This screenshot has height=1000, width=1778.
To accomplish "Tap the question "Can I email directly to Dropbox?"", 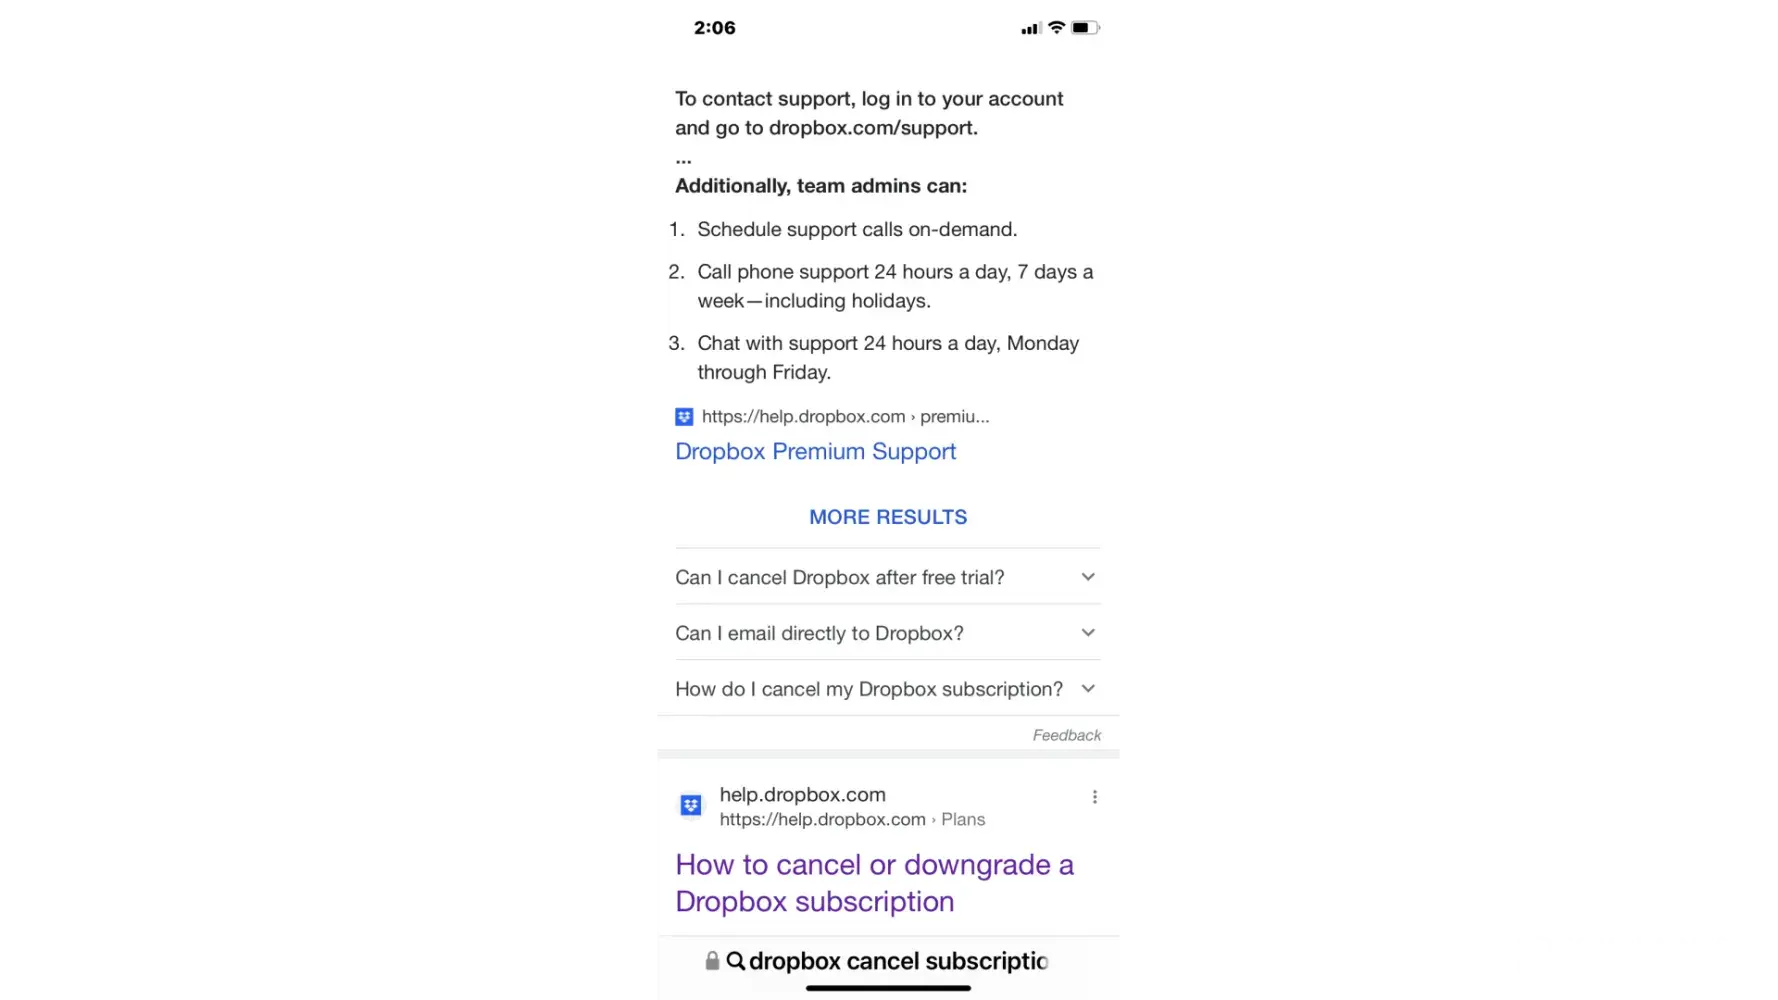I will tap(819, 633).
